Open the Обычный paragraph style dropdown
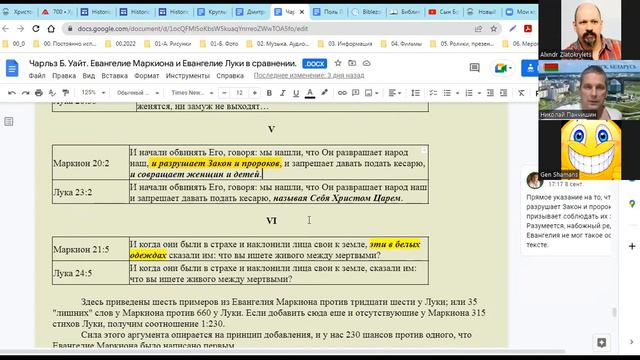This screenshot has width=640, height=360. 137,93
